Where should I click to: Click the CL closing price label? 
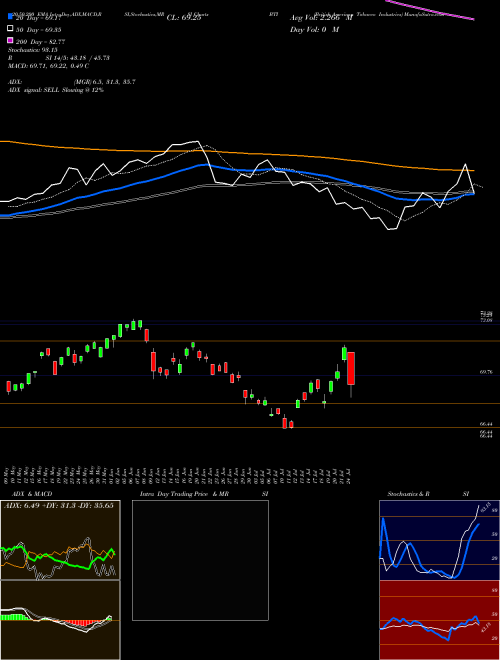pos(184,18)
